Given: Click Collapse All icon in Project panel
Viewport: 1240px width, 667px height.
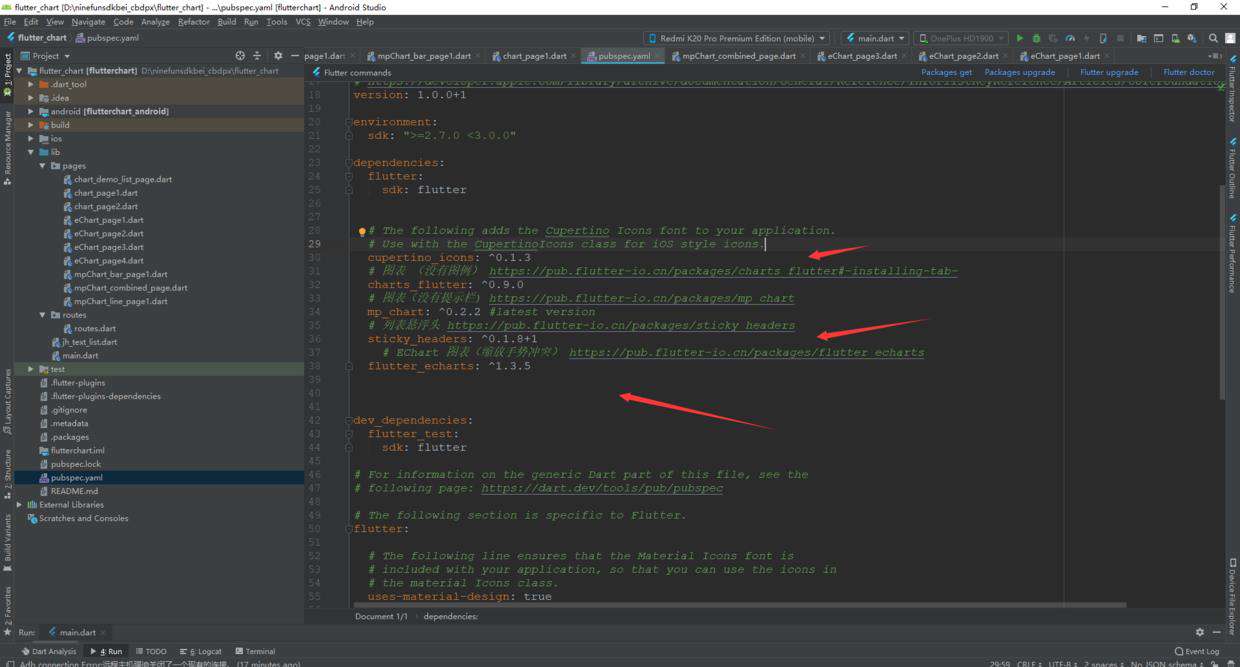Looking at the screenshot, I should (x=257, y=56).
